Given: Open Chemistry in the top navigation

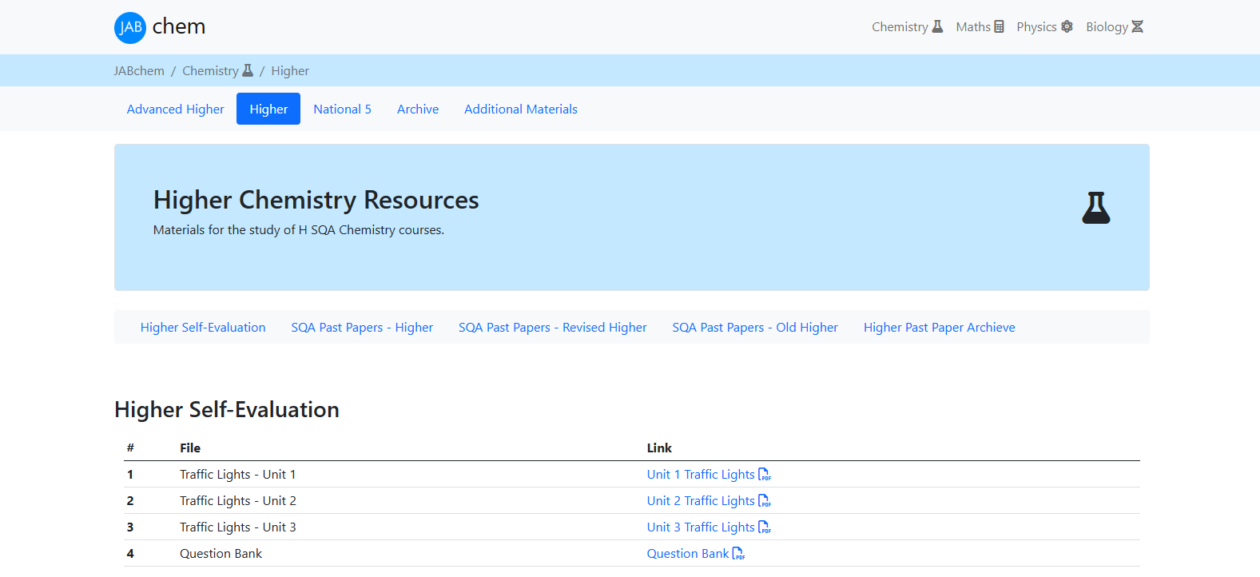Looking at the screenshot, I should click(906, 27).
